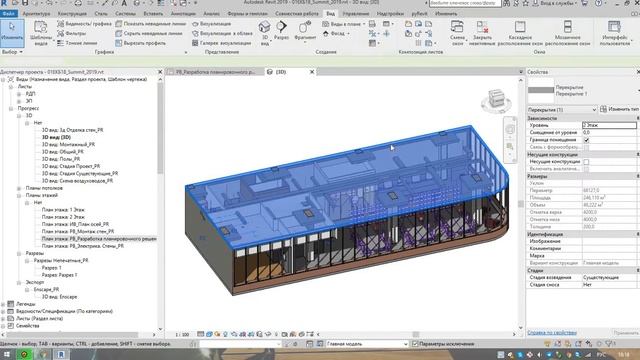Viewport: 640px width, 360px height.
Task: Toggle Граница помещения checkbox
Action: [587, 140]
